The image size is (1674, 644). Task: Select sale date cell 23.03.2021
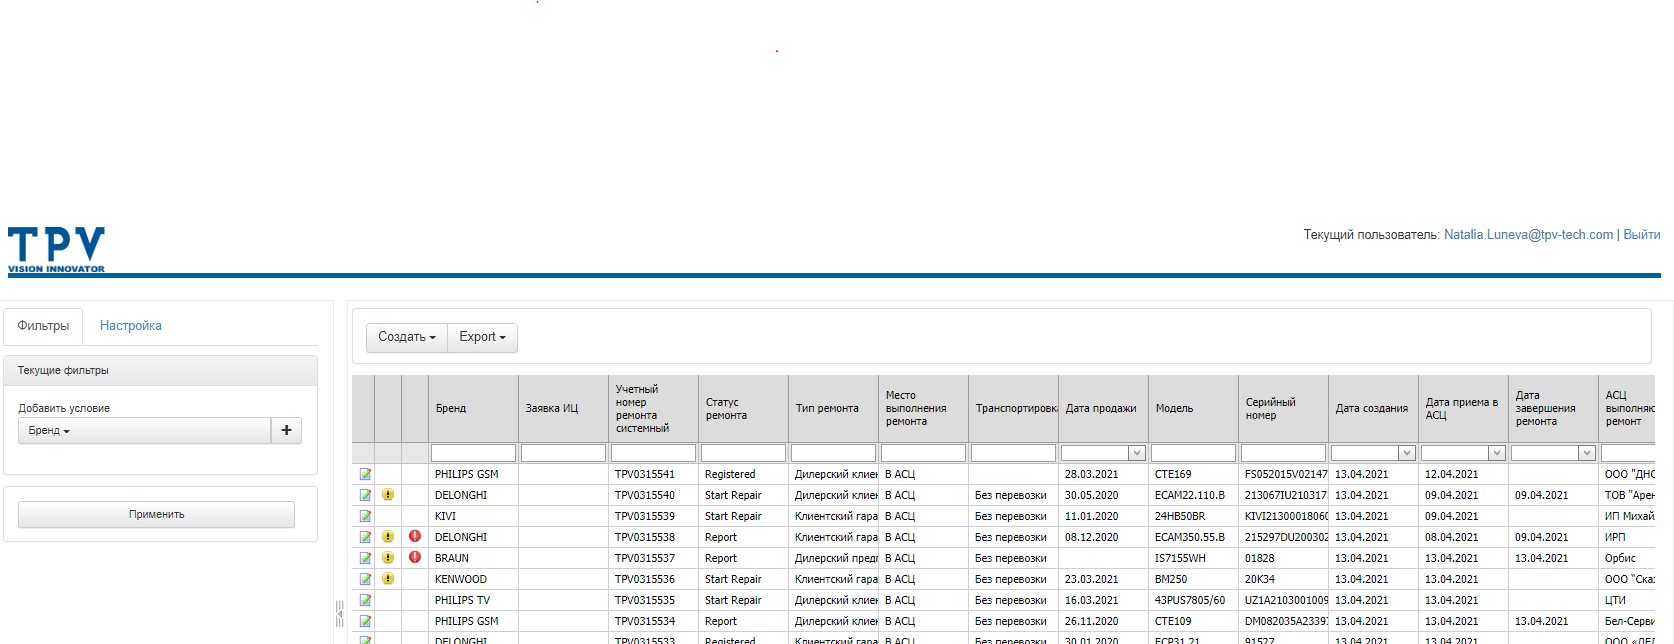click(x=1103, y=579)
